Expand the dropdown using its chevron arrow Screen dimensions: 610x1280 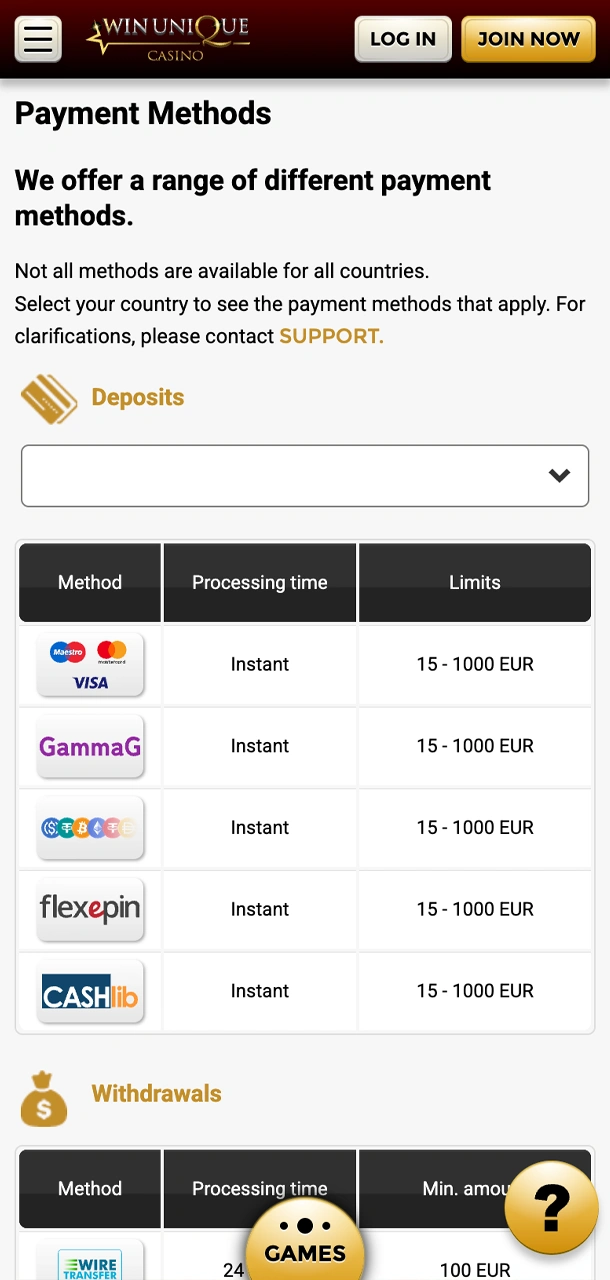tap(559, 475)
